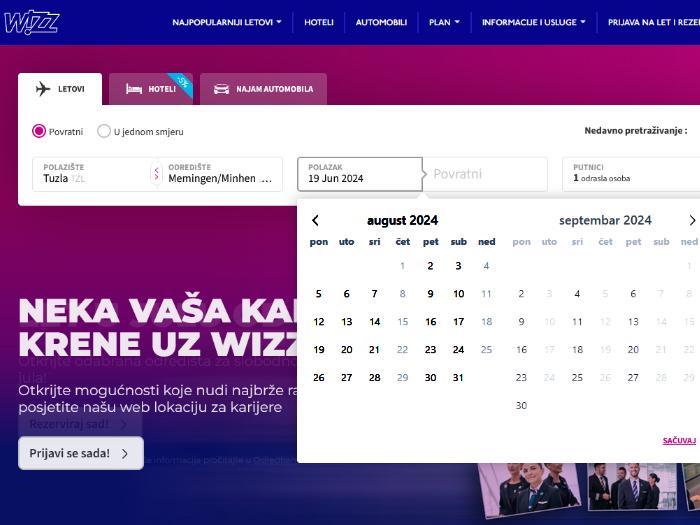
Task: Open the Putnici passengers selector
Action: 631,174
